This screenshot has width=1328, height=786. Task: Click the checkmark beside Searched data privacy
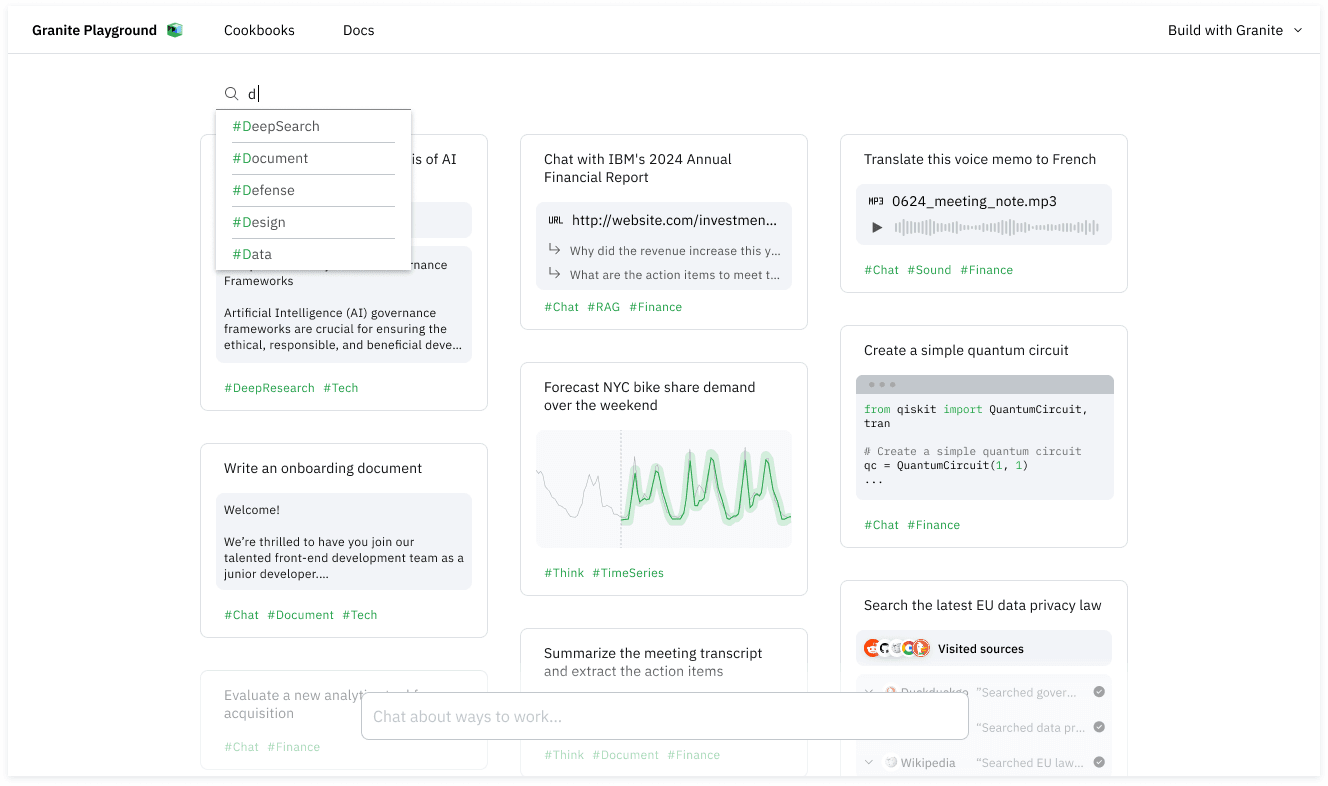click(x=1099, y=727)
